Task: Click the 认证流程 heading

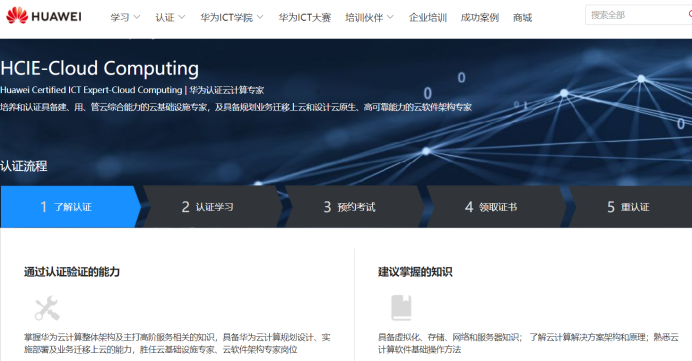Action: point(23,166)
